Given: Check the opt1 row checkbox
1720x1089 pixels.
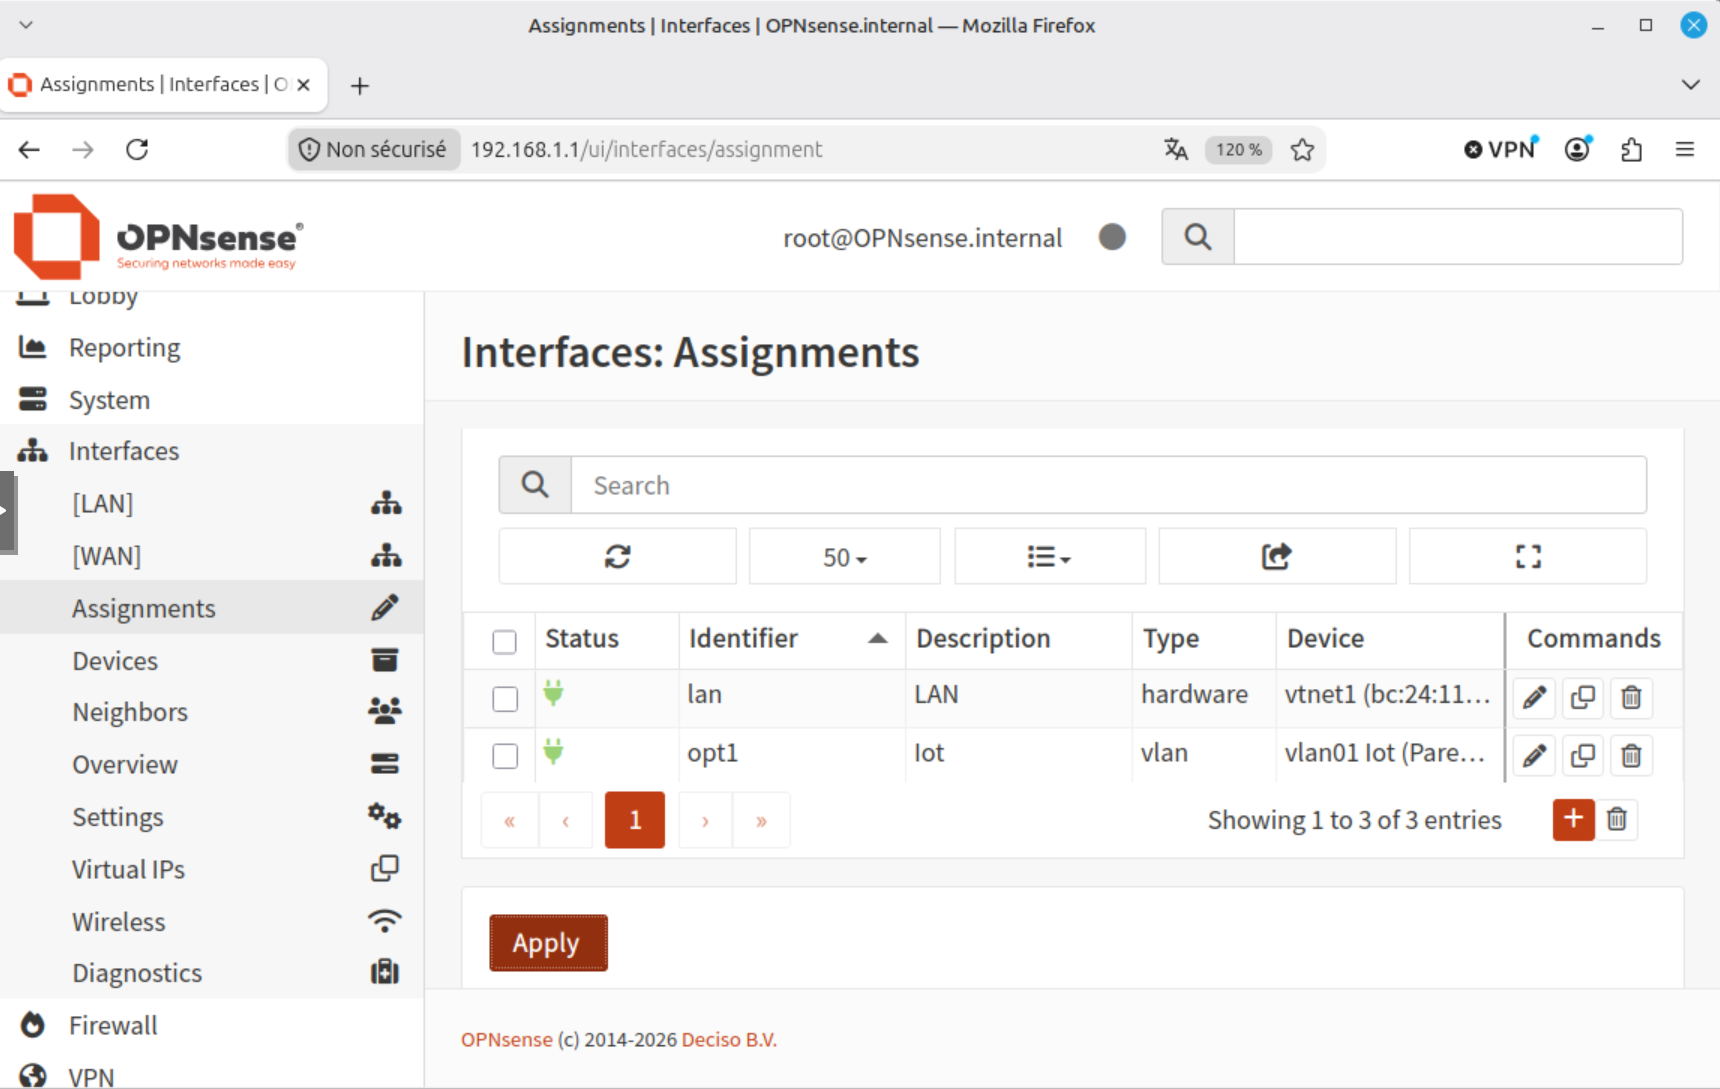Looking at the screenshot, I should coord(505,756).
